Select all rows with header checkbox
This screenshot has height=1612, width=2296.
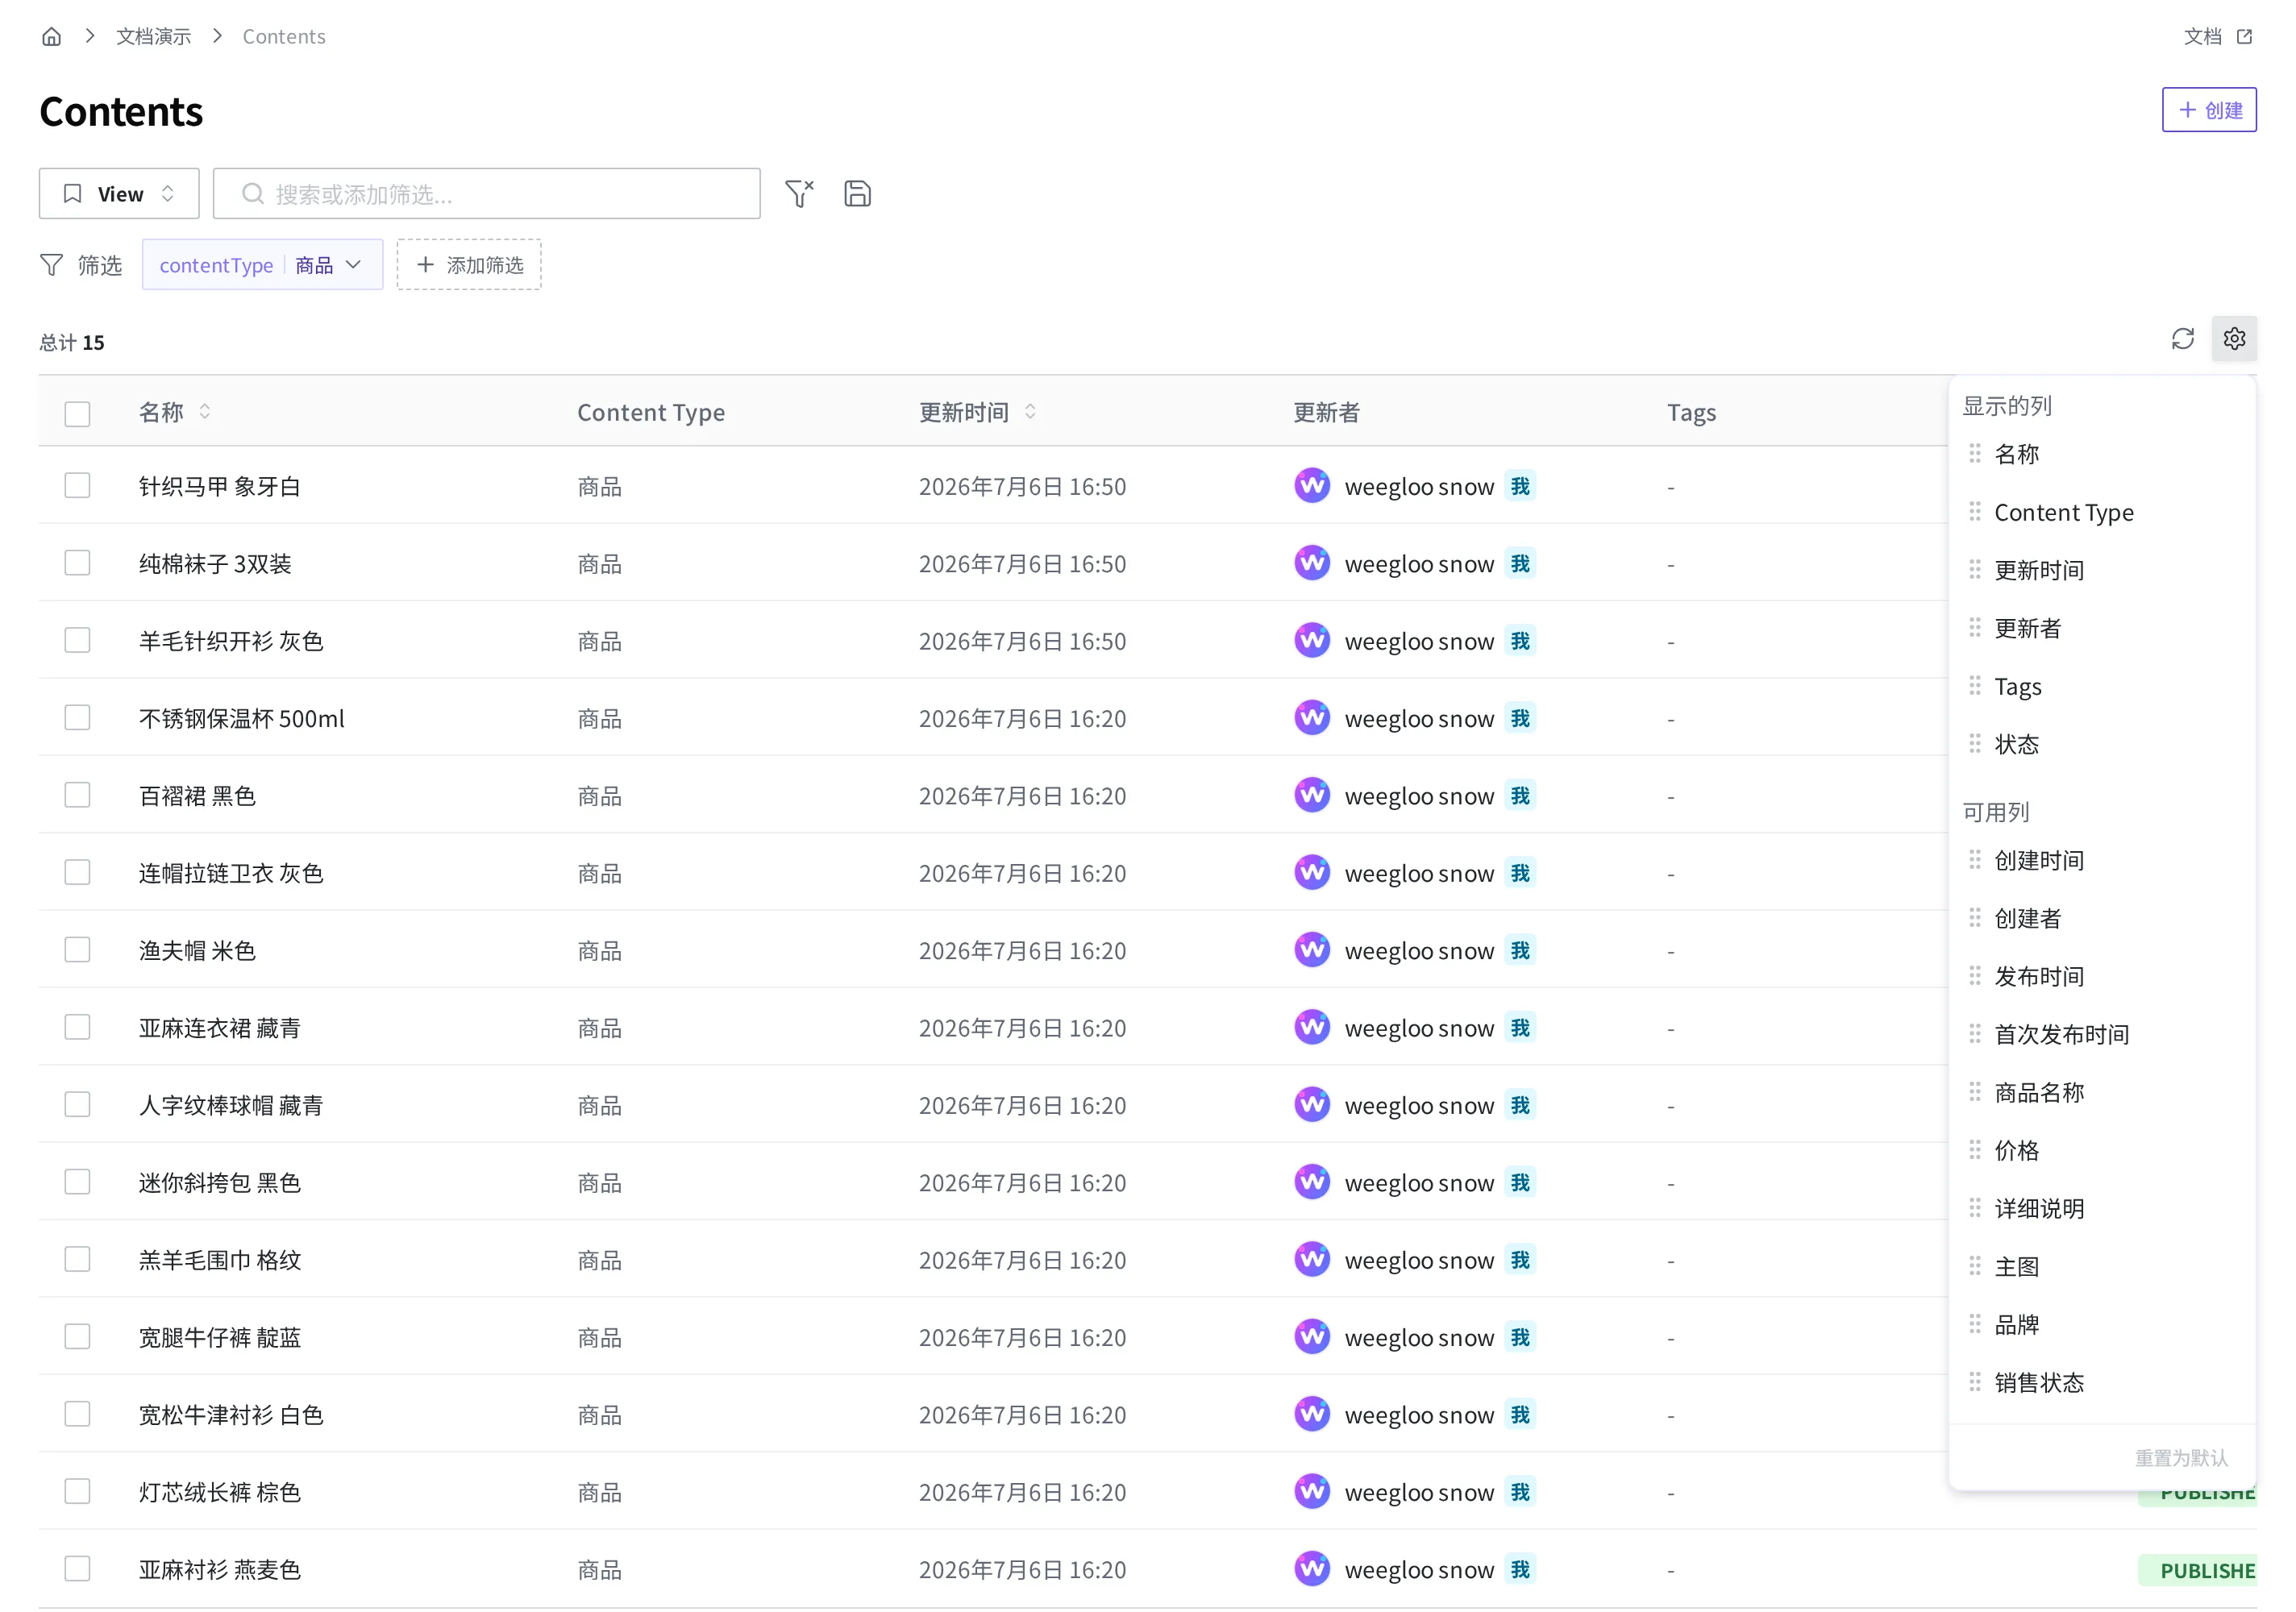[x=77, y=413]
